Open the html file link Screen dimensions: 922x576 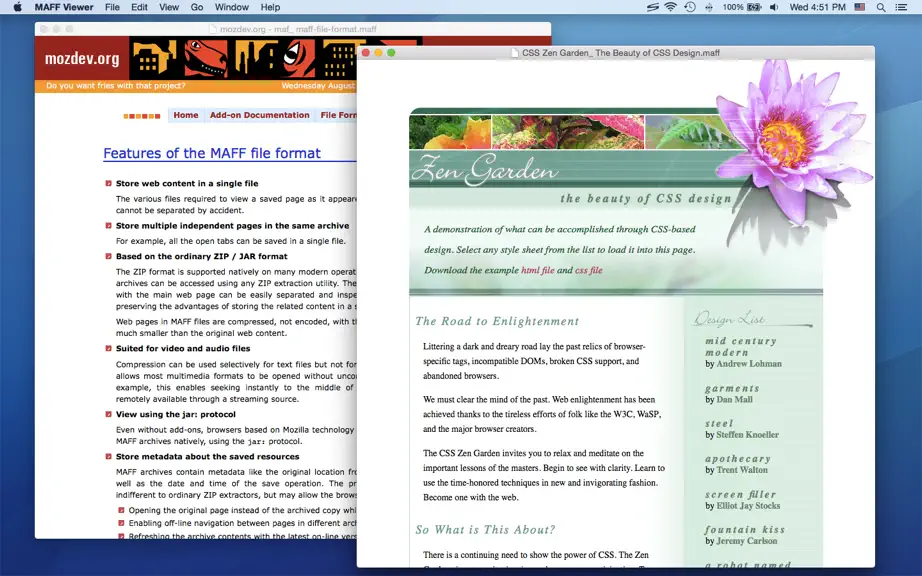(537, 270)
